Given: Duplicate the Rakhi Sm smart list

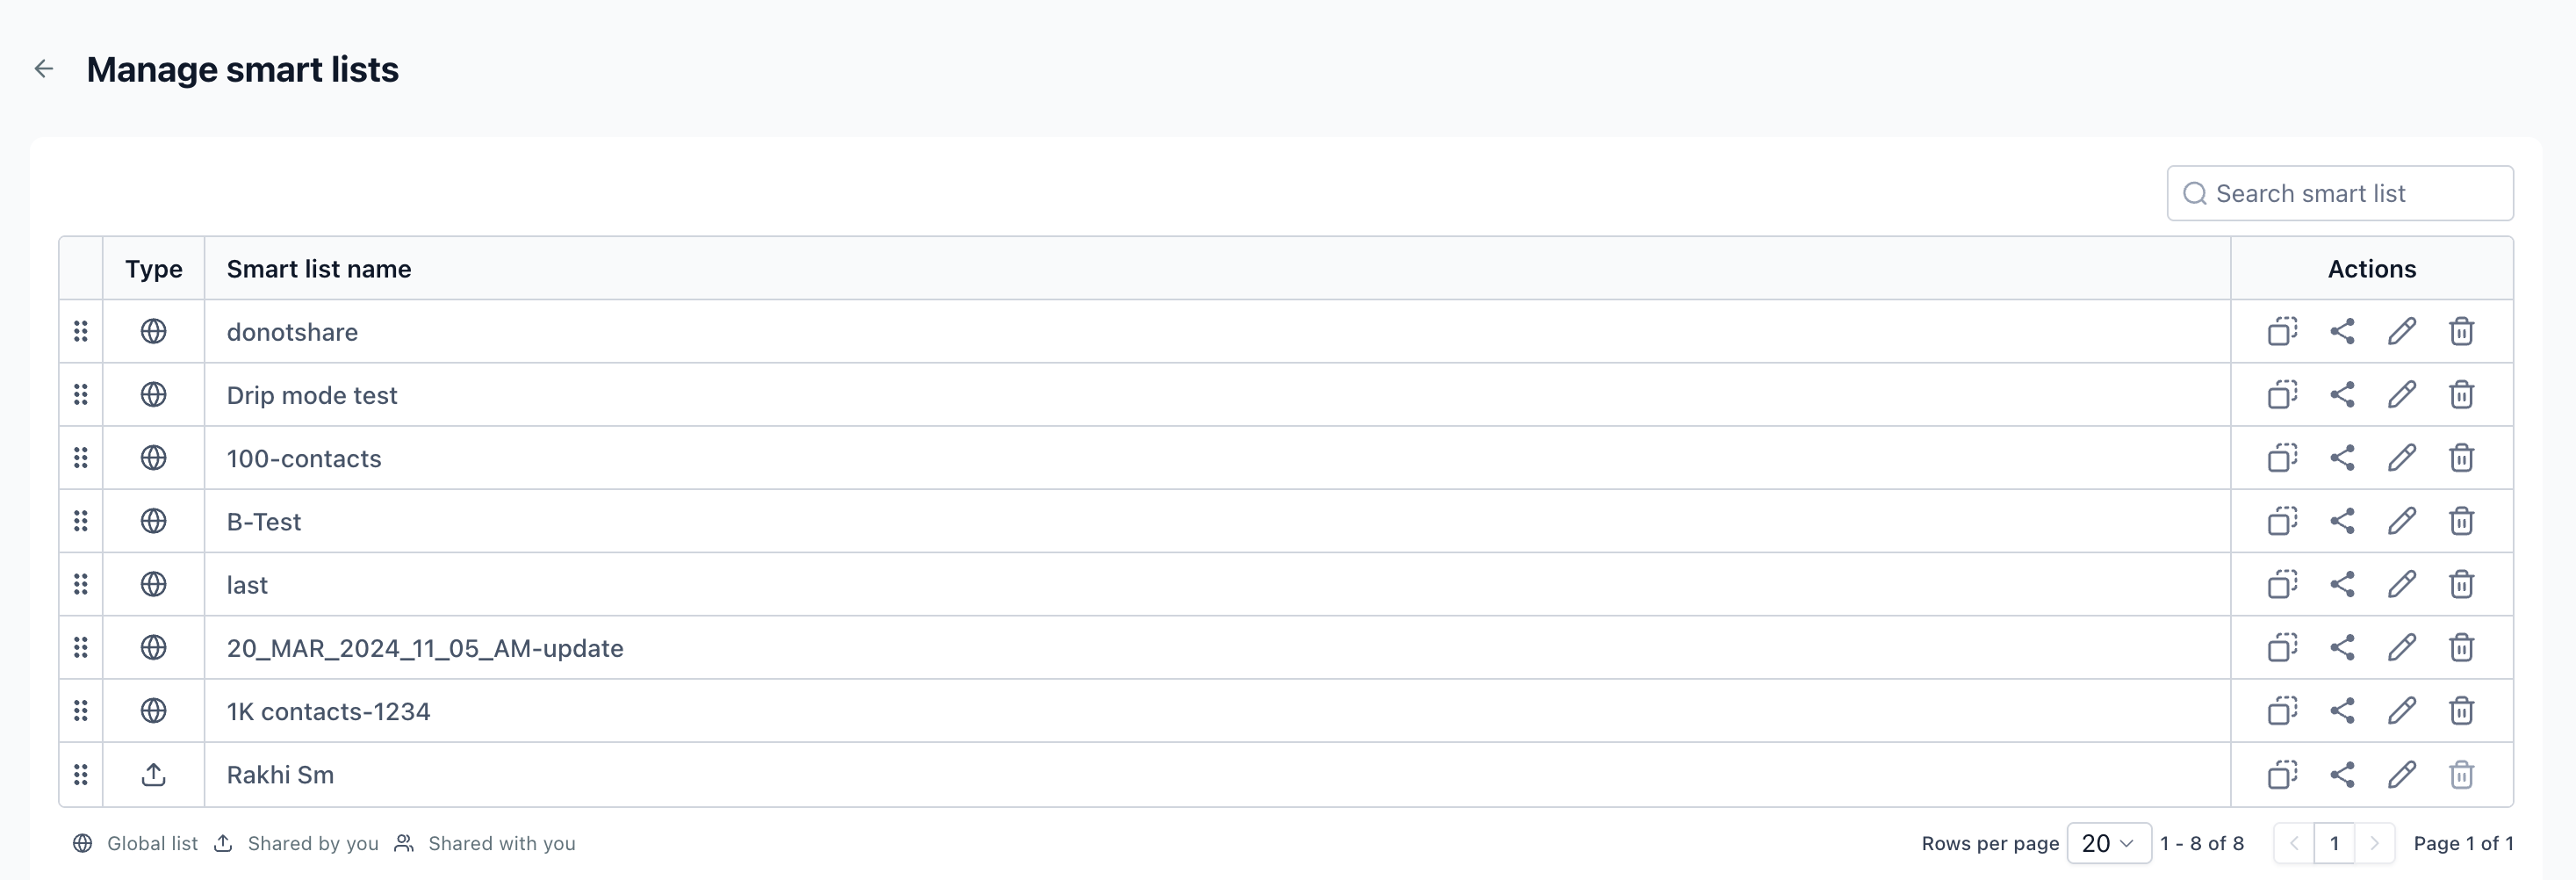Looking at the screenshot, I should coord(2282,775).
